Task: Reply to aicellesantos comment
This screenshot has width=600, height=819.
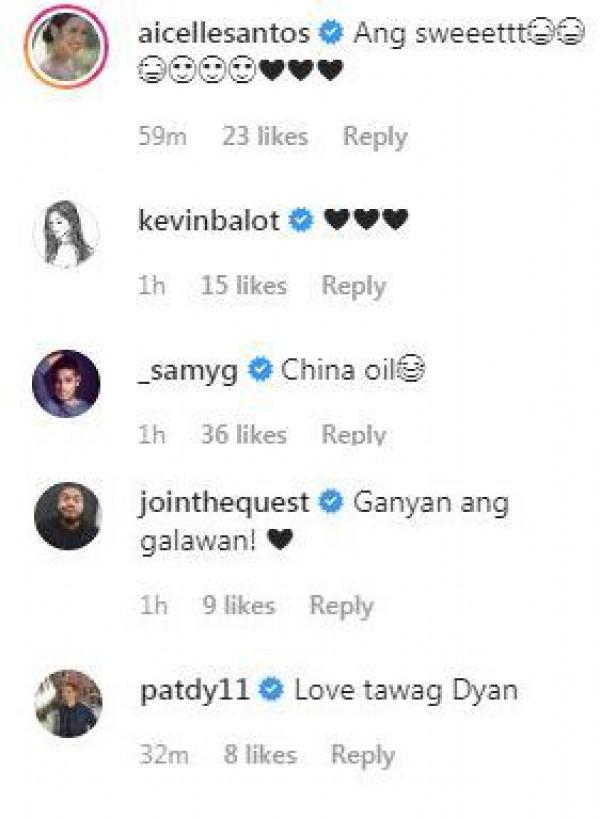Action: 375,137
